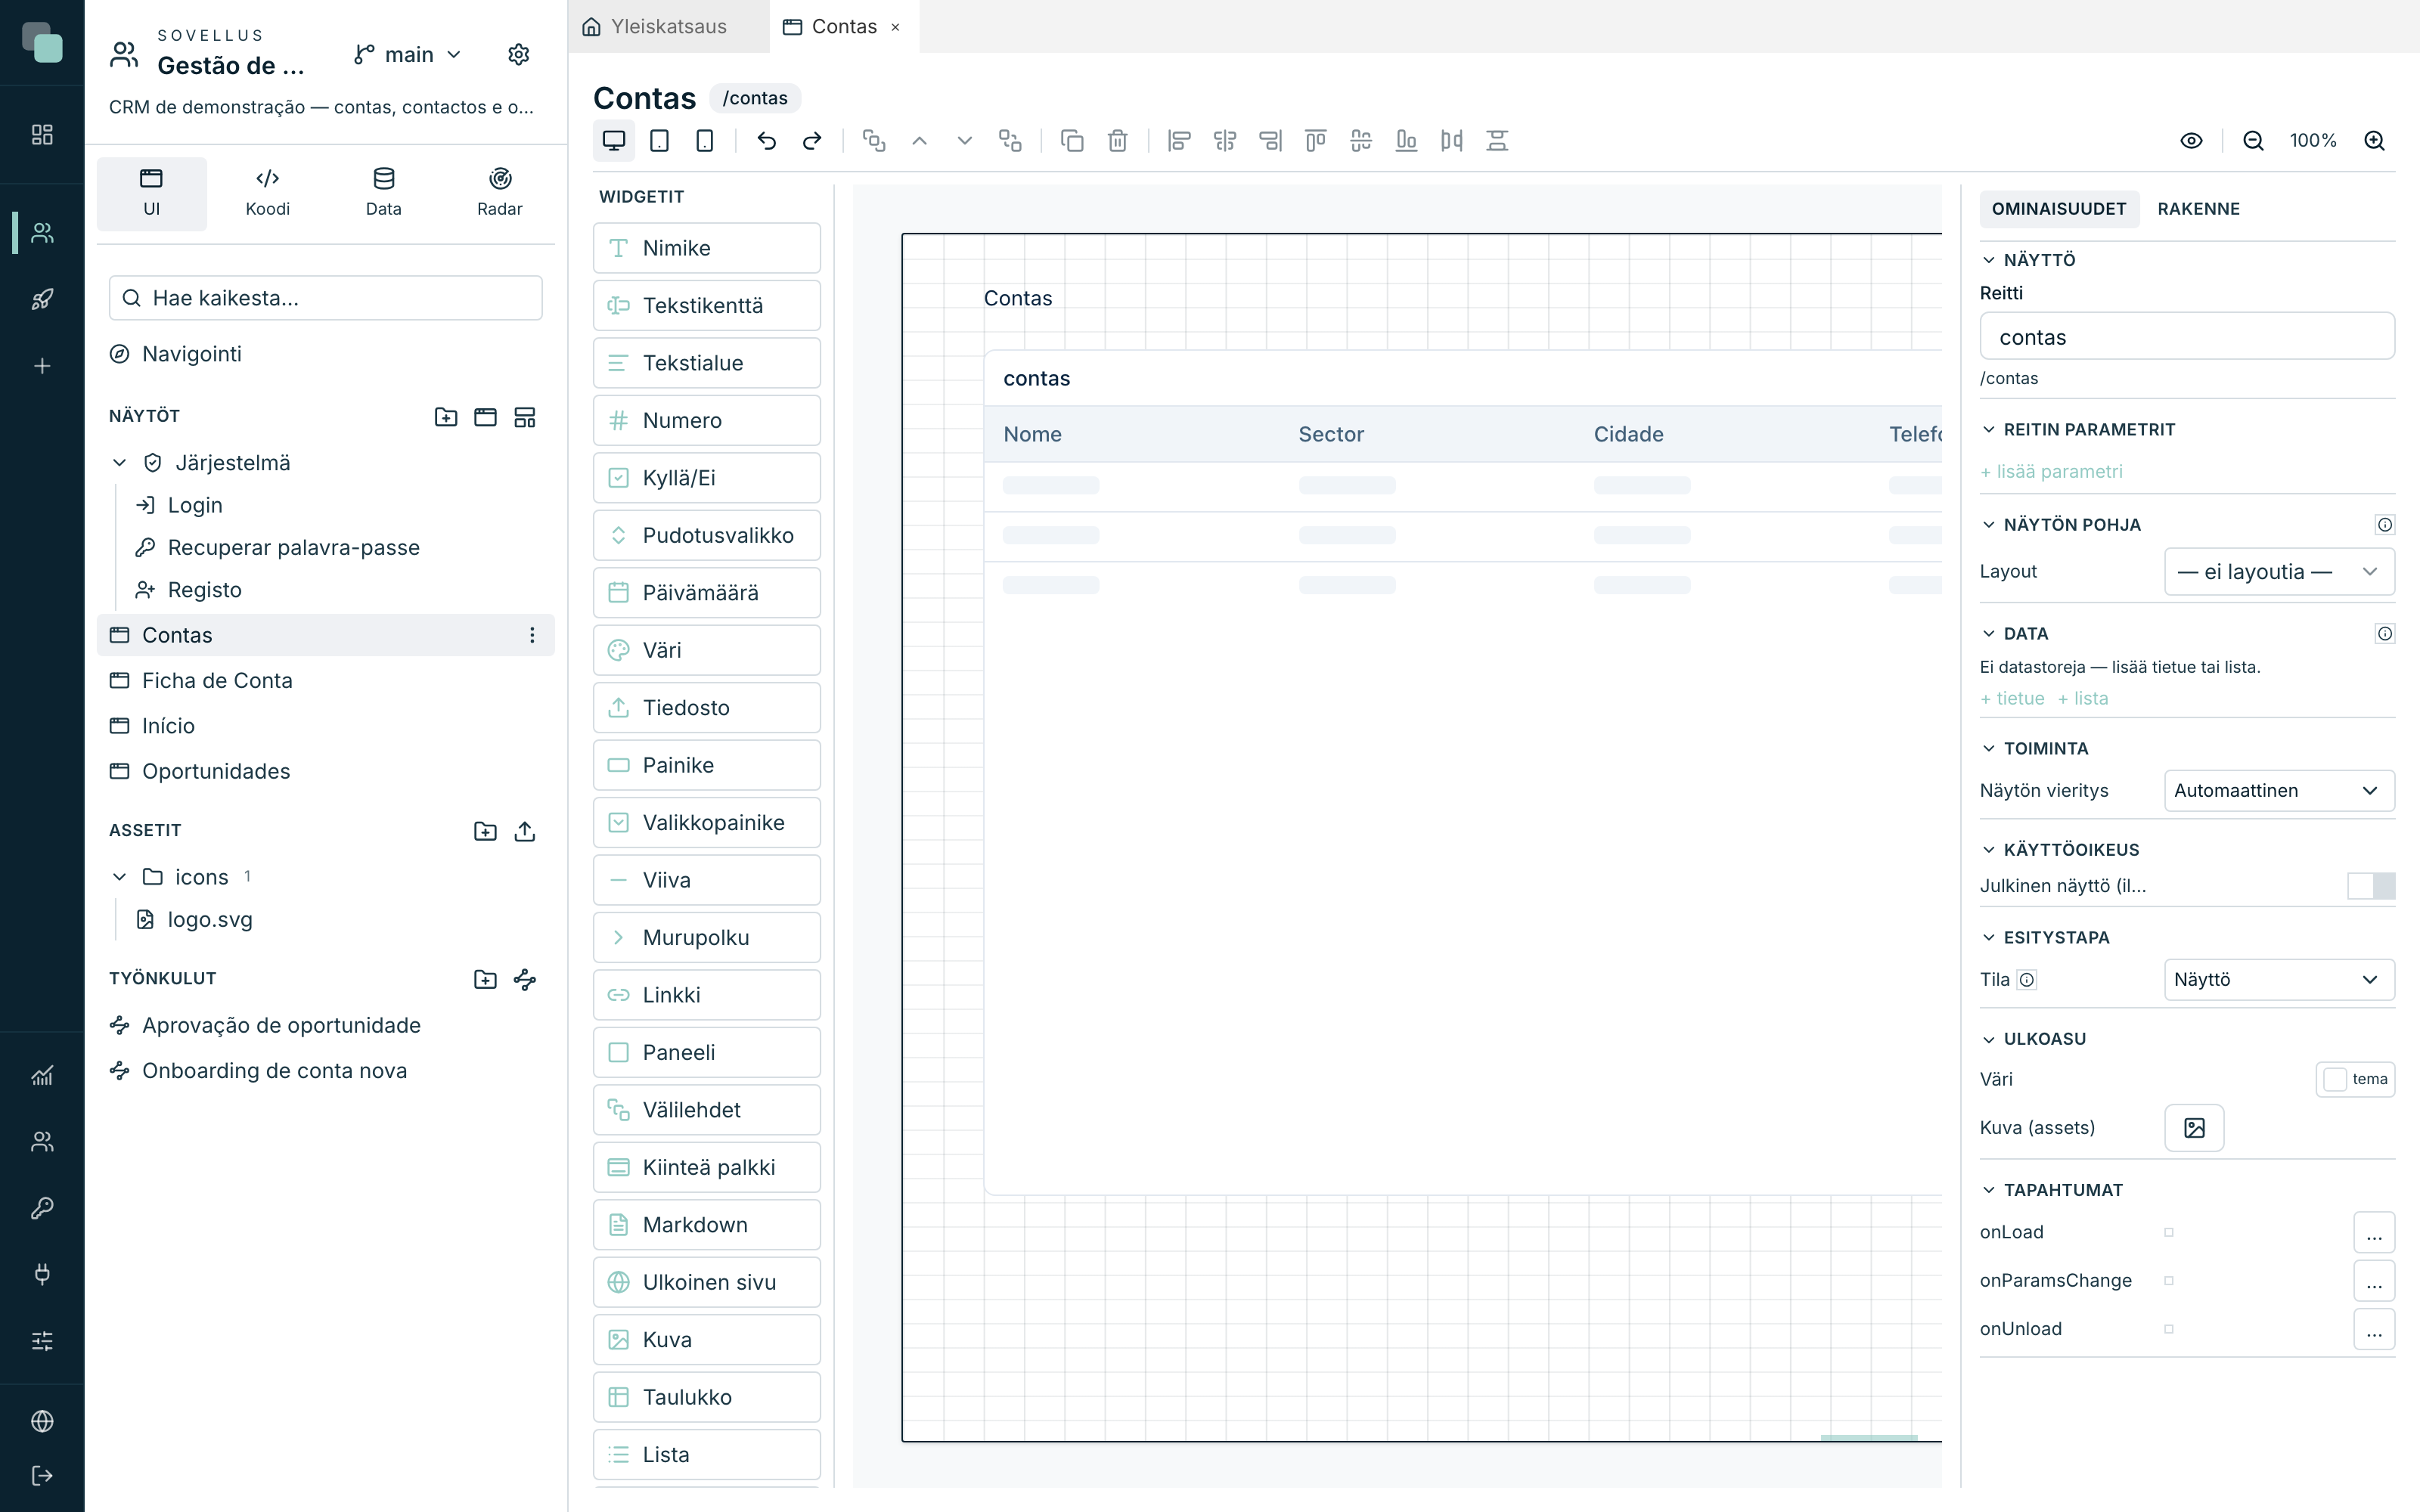The image size is (2420, 1512).
Task: Switch to tablet viewport icon
Action: [659, 141]
